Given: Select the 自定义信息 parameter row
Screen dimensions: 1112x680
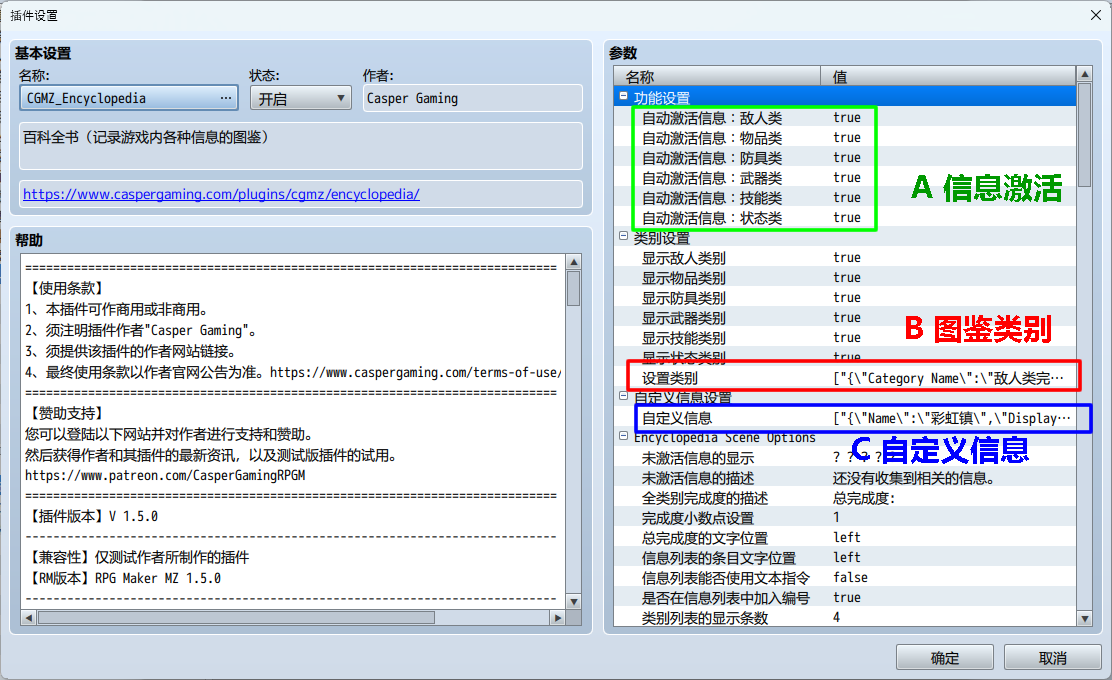Looking at the screenshot, I should tap(845, 418).
